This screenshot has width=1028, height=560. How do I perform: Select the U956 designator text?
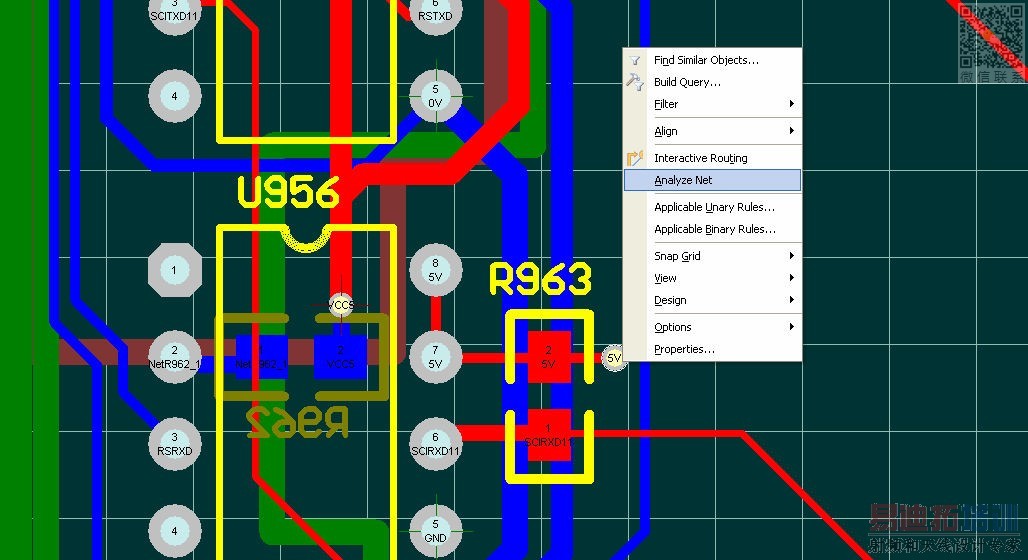(x=288, y=193)
